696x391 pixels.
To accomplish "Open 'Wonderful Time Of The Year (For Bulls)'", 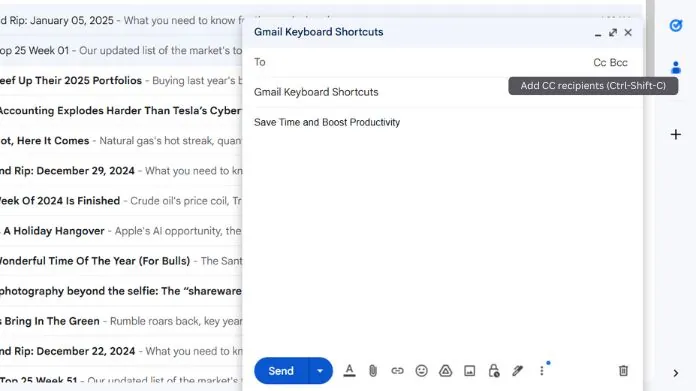I will [121, 261].
